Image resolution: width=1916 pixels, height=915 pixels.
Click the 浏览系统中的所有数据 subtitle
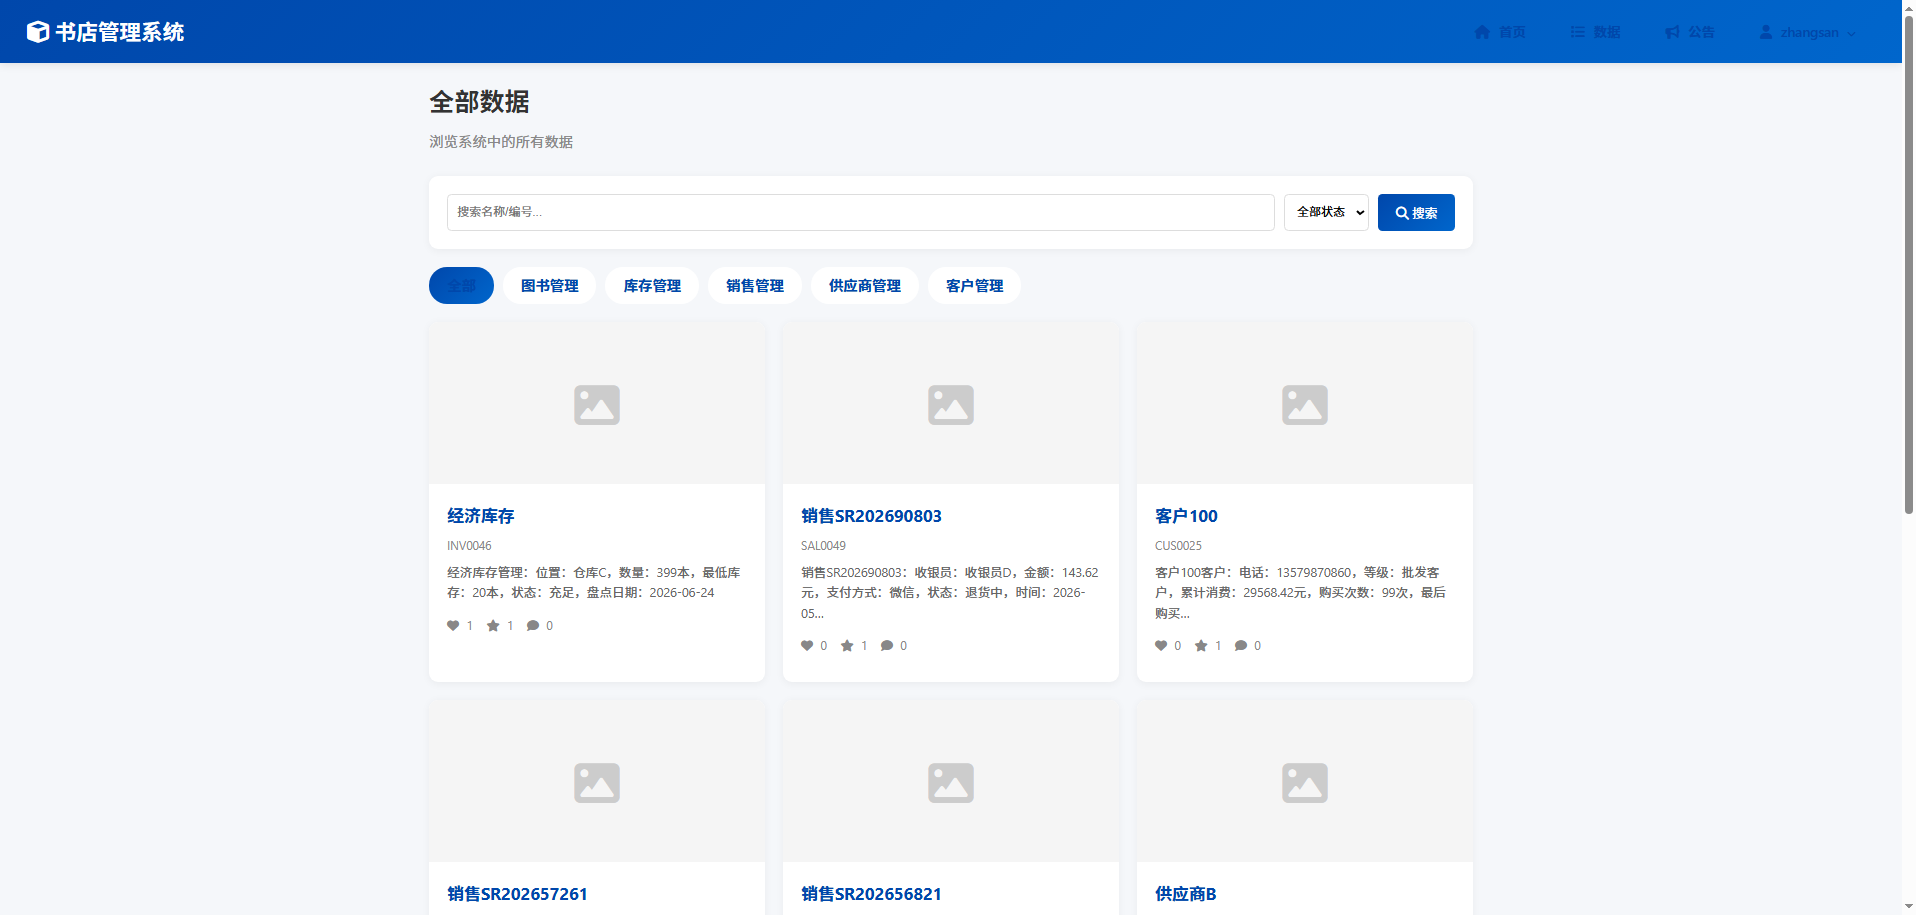[x=501, y=142]
